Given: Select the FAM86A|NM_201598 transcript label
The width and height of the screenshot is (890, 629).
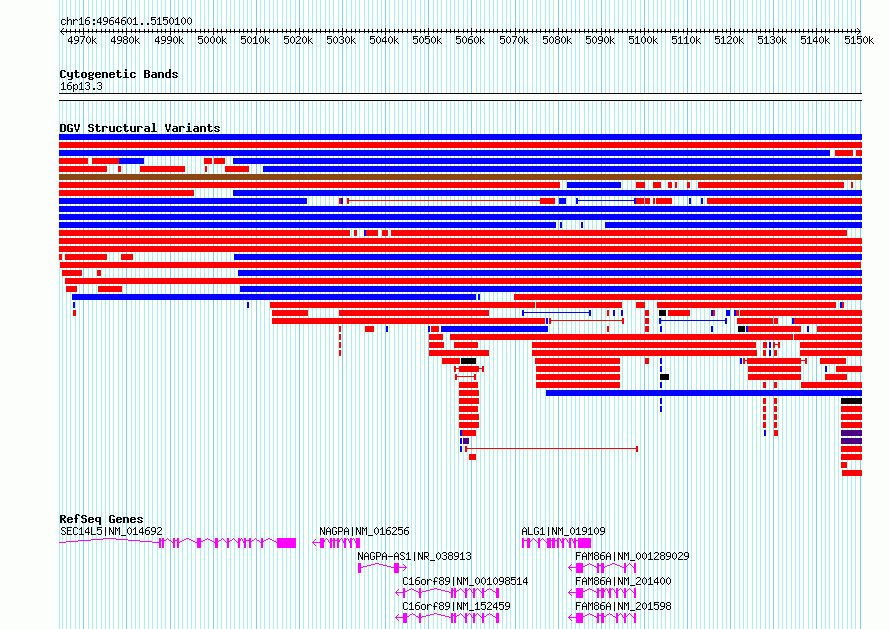Looking at the screenshot, I should click(623, 606).
